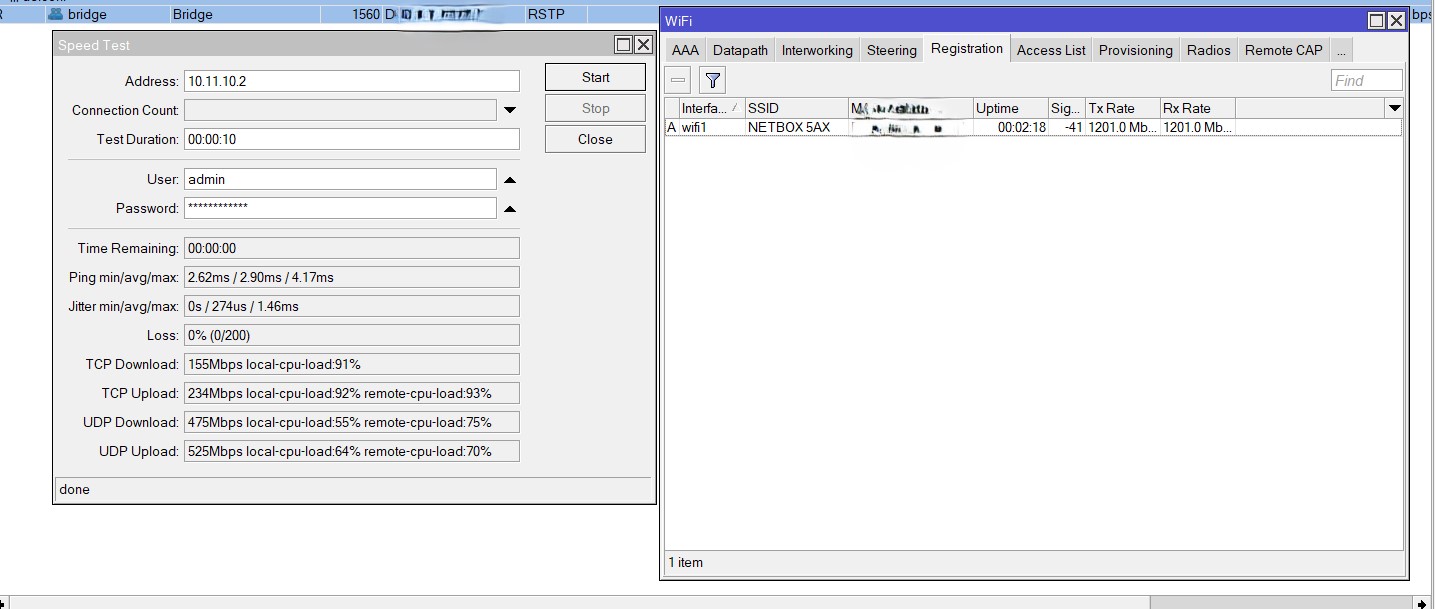This screenshot has width=1435, height=609.
Task: Click the bridge interface icon in top row
Action: (56, 14)
